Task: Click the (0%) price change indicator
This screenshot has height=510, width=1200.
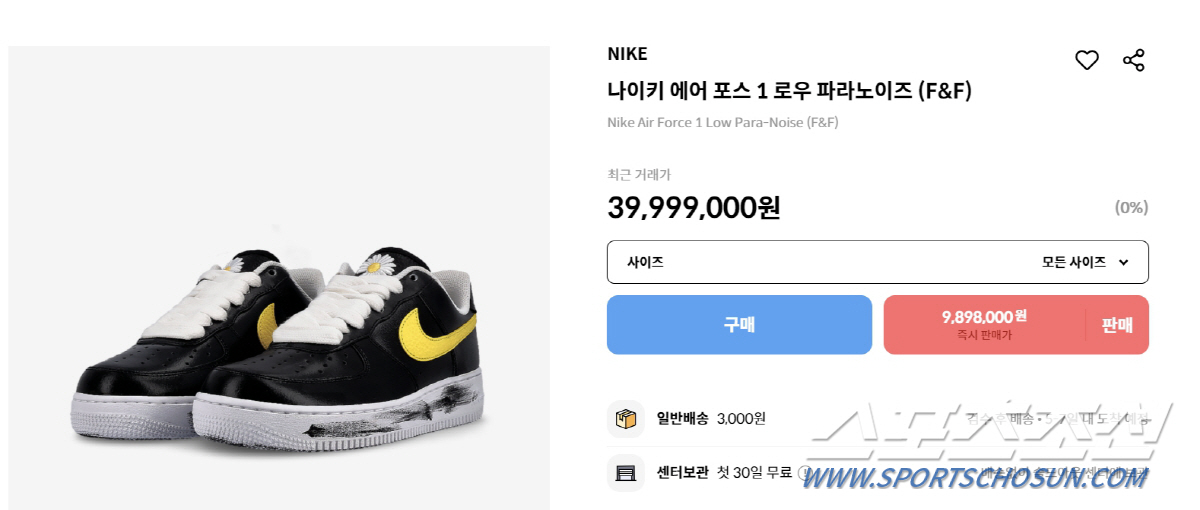Action: [1131, 208]
